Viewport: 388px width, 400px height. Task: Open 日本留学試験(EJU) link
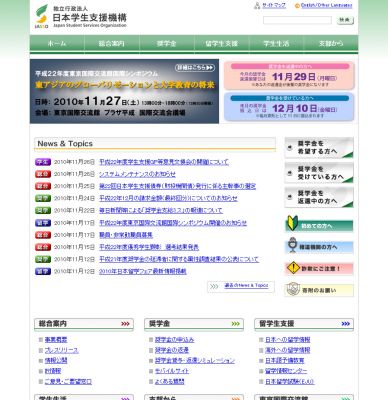coord(290,381)
